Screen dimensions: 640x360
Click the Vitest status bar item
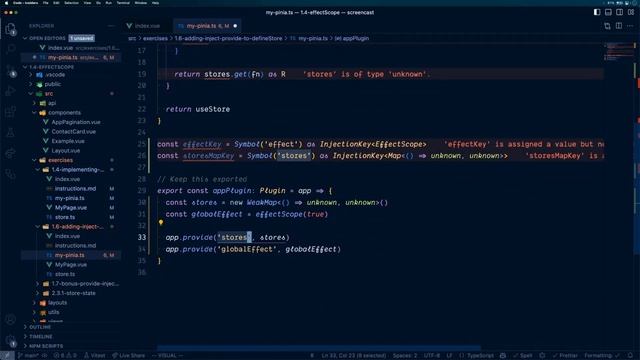click(x=95, y=356)
